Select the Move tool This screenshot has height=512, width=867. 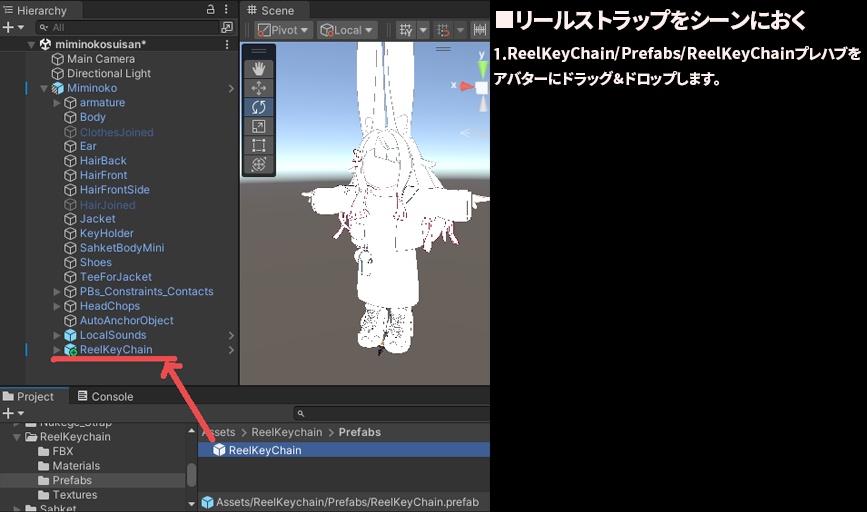pyautogui.click(x=259, y=88)
